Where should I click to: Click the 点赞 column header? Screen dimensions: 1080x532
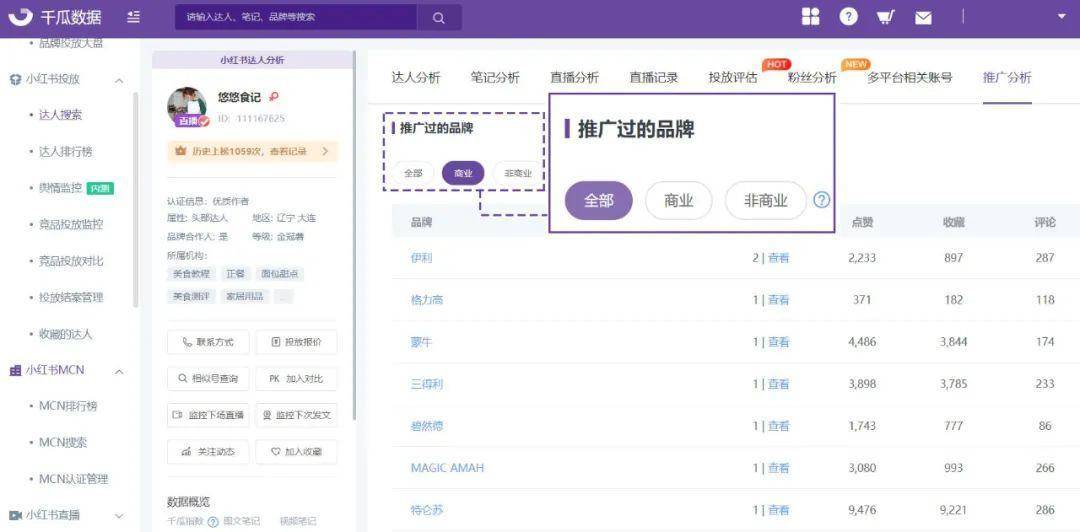862,222
